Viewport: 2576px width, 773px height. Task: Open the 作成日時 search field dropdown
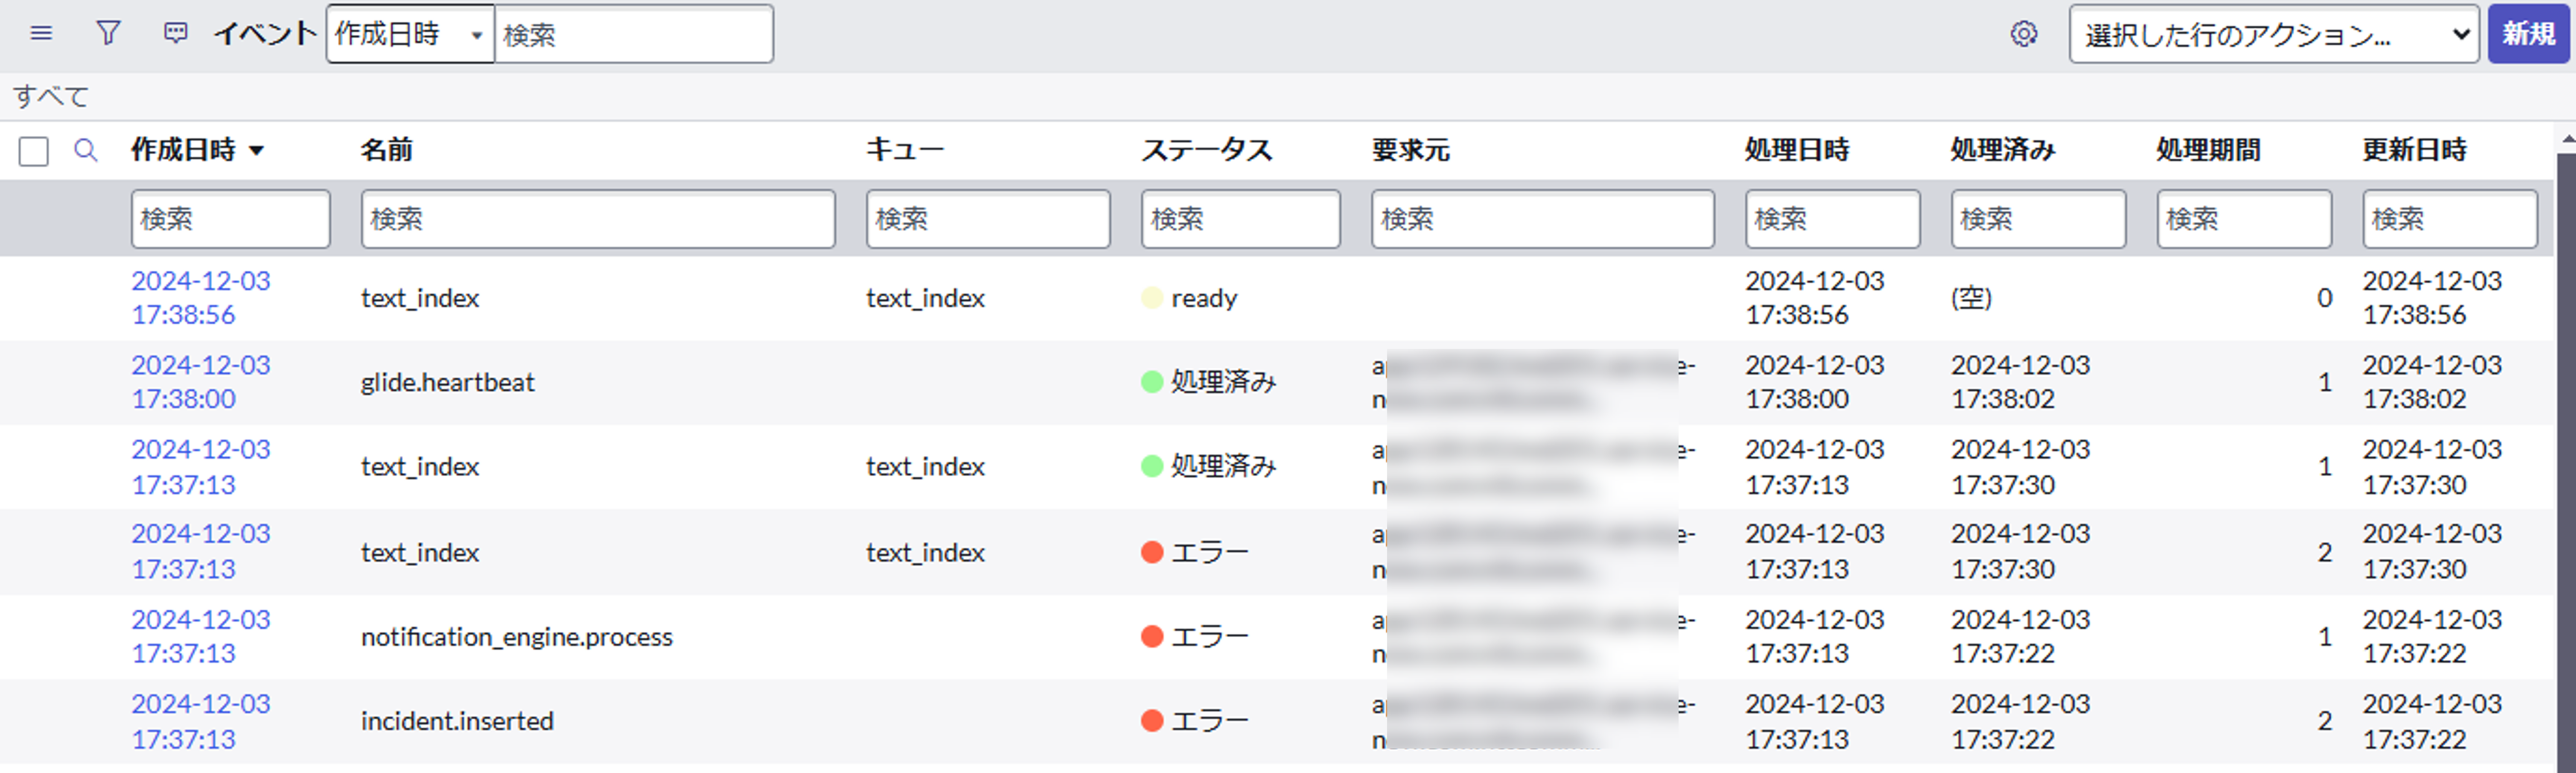coord(410,35)
